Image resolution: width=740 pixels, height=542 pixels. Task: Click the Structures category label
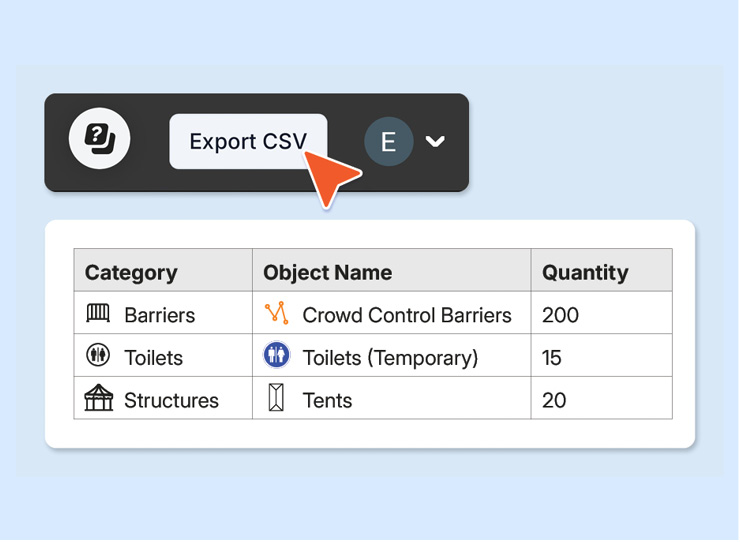point(171,401)
